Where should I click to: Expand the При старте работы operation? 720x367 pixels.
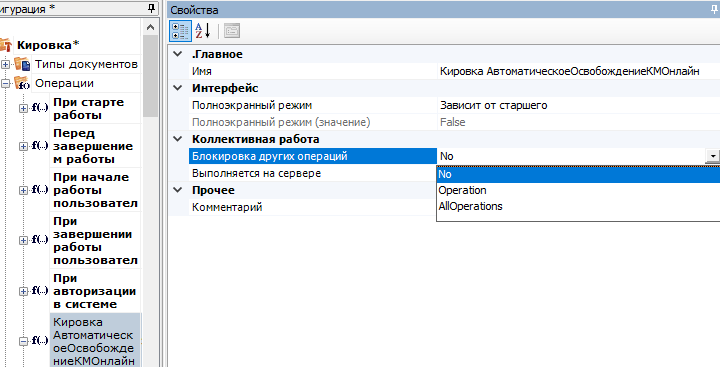(x=23, y=109)
